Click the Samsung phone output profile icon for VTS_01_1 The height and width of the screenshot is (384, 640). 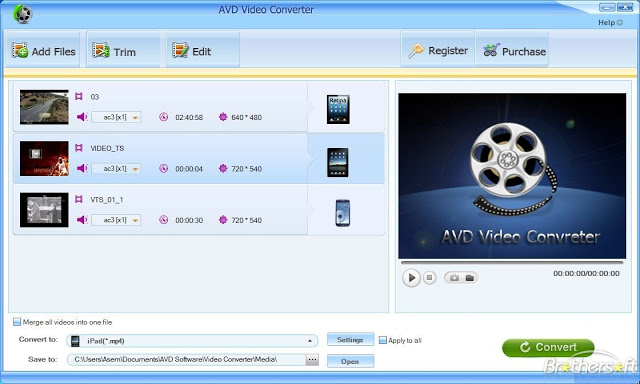(342, 213)
